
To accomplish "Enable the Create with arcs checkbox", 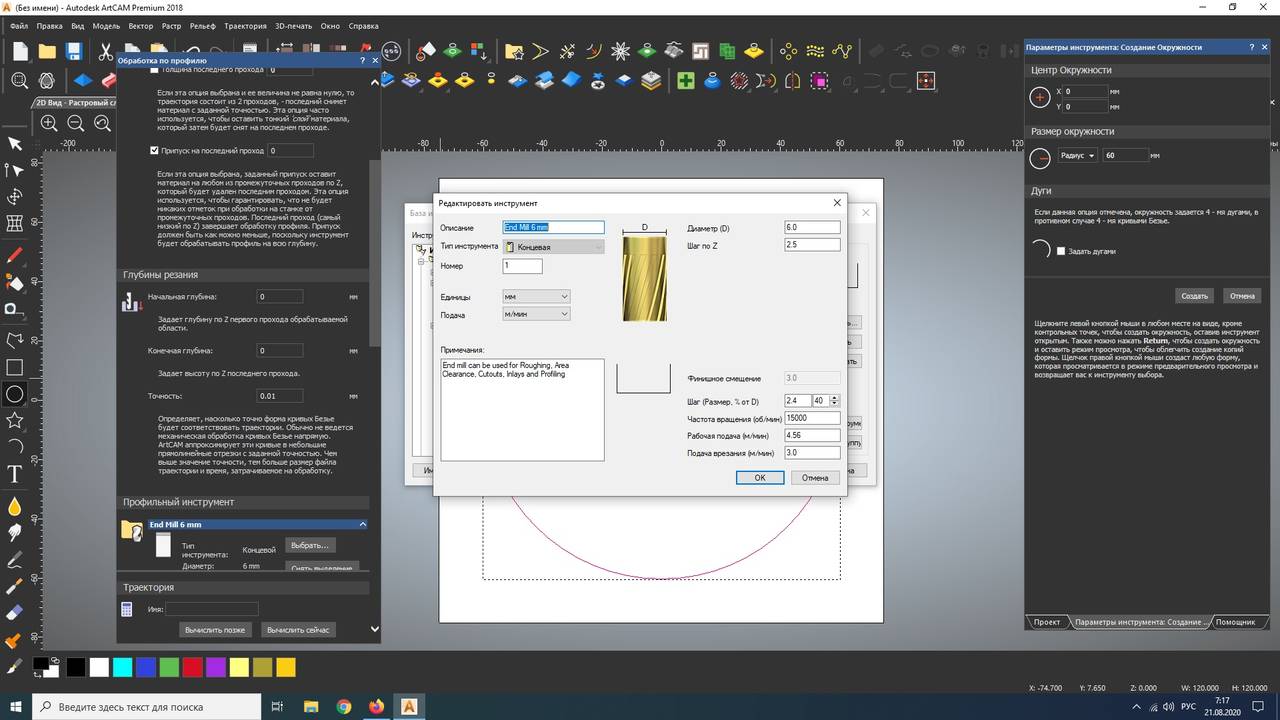I will tap(1061, 251).
